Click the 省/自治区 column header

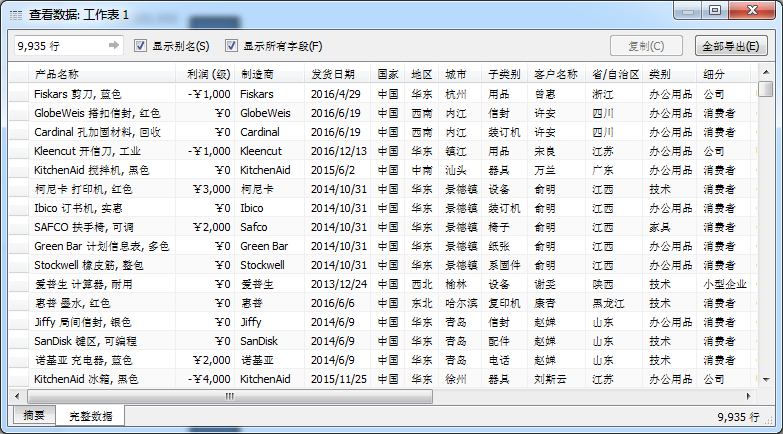pos(614,74)
